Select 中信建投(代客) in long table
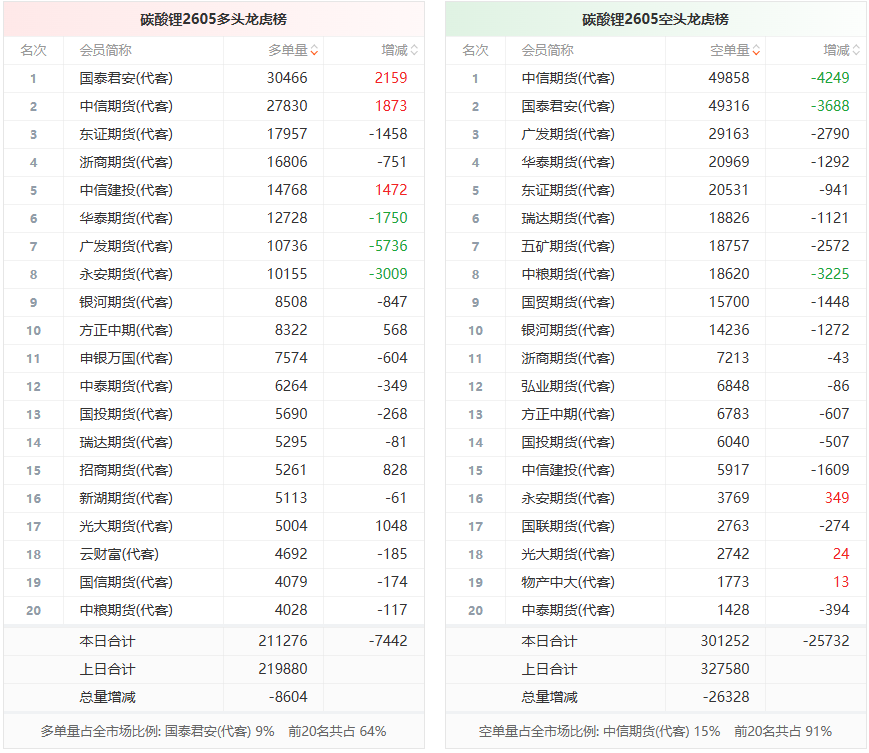The image size is (869, 753). [126, 190]
